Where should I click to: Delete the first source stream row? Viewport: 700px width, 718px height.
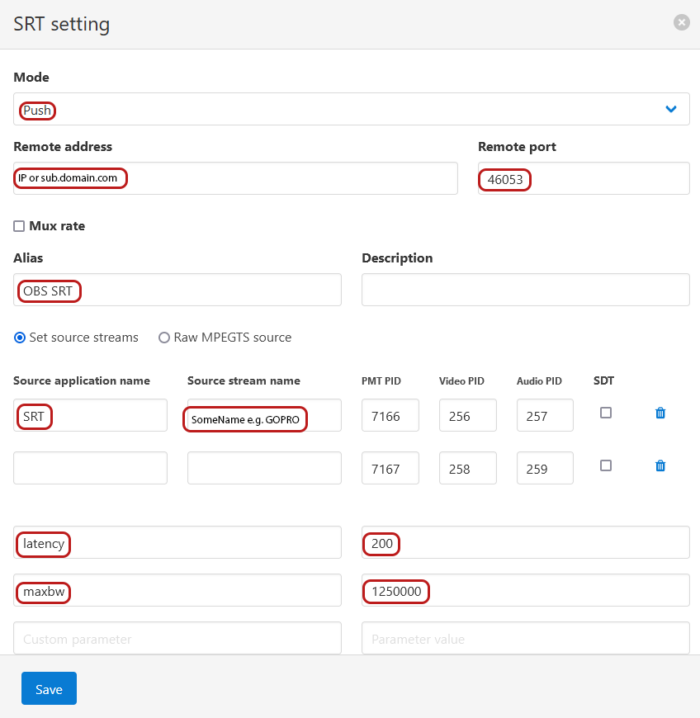coord(660,413)
